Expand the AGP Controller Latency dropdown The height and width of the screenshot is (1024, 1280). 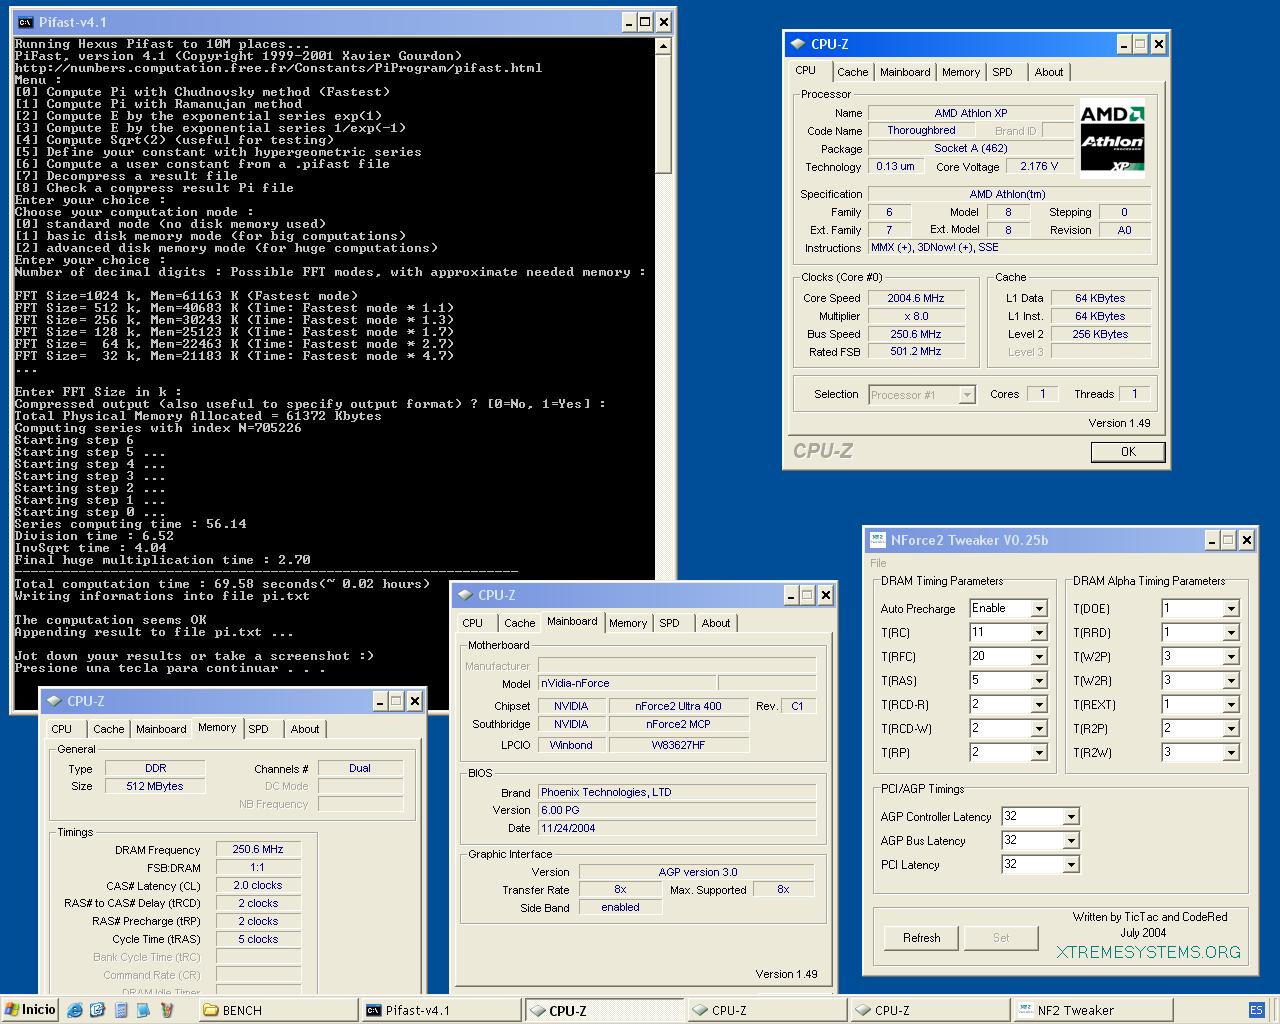(1071, 817)
